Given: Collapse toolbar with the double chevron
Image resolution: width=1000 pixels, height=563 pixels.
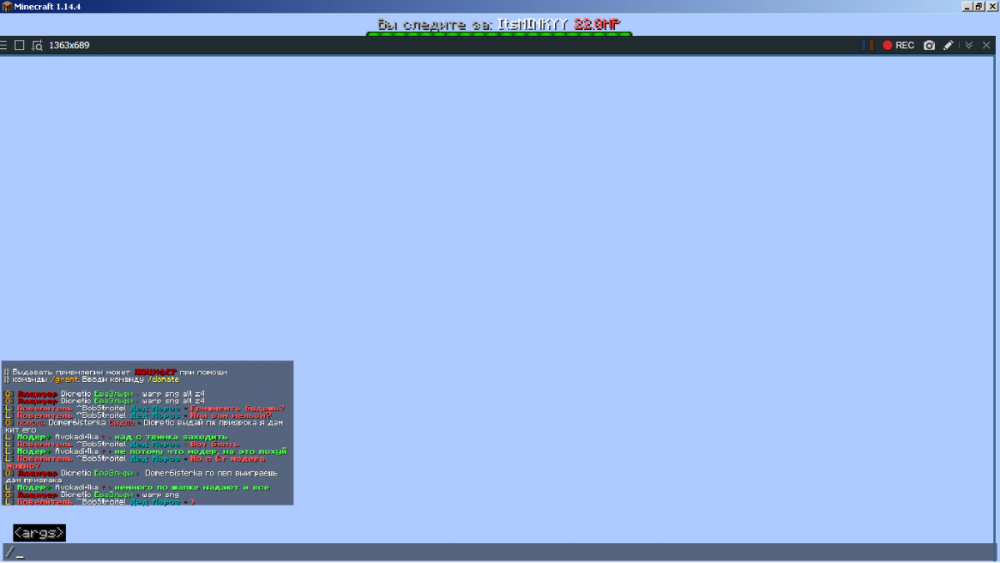Looking at the screenshot, I should [969, 45].
